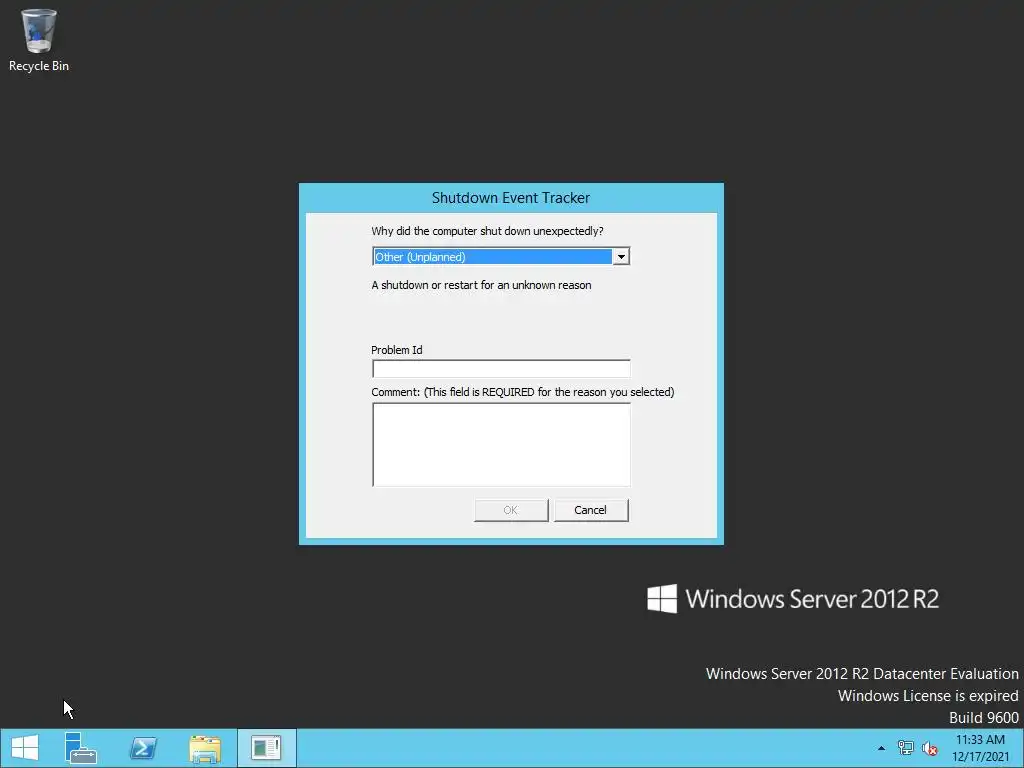Focus the Problem Id input field
1024x768 pixels.
[501, 368]
